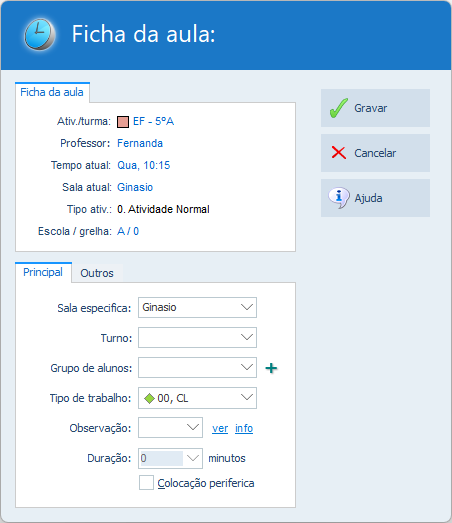
Task: Expand the Sala especifica dropdown
Action: tap(247, 307)
